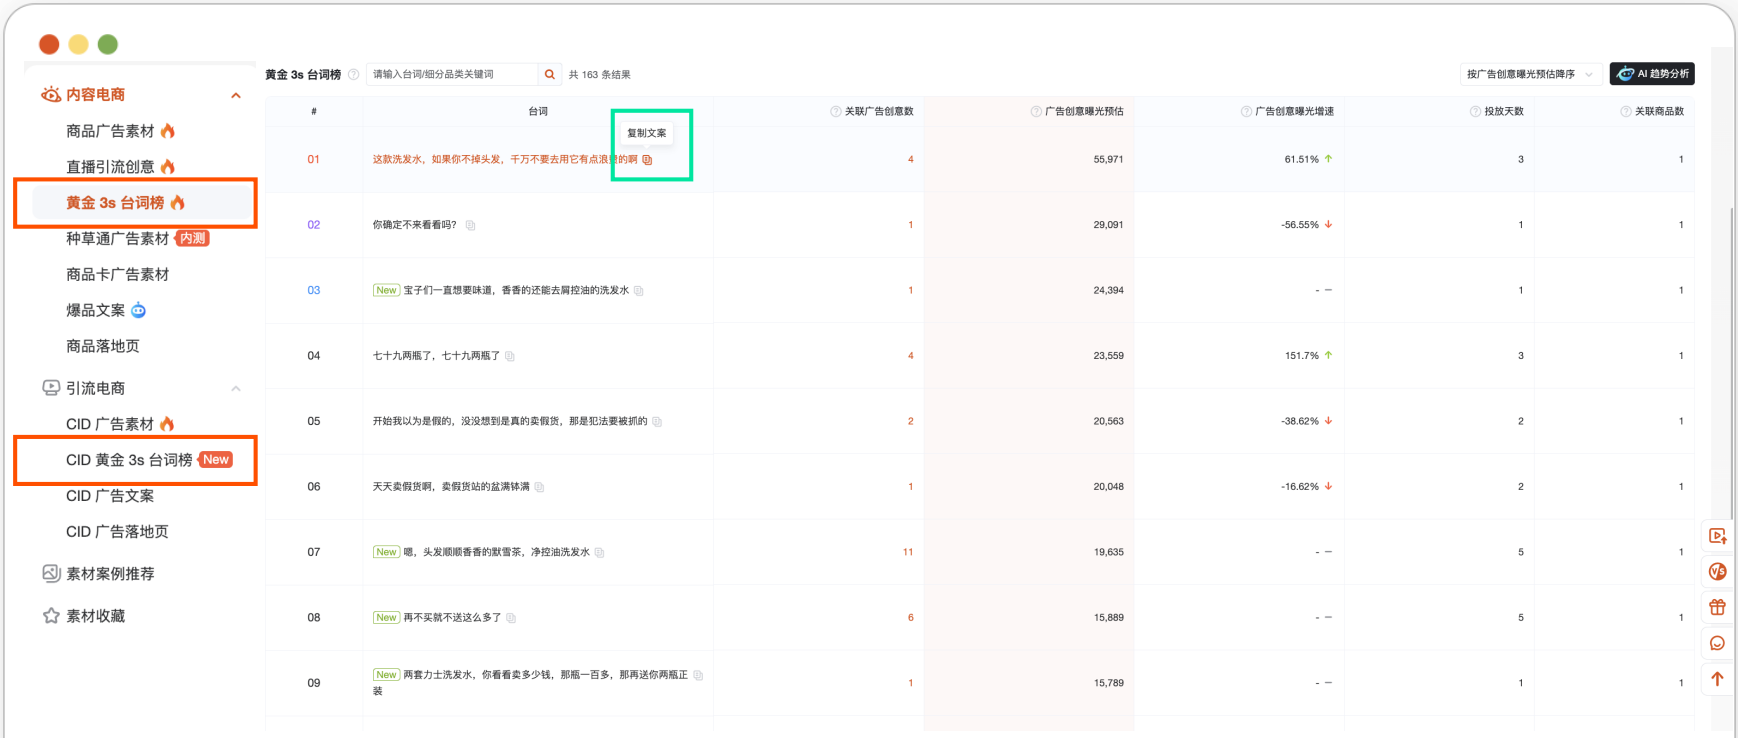
Task: Click help icon next to 广告创意曝光预估 header
Action: click(x=1036, y=111)
